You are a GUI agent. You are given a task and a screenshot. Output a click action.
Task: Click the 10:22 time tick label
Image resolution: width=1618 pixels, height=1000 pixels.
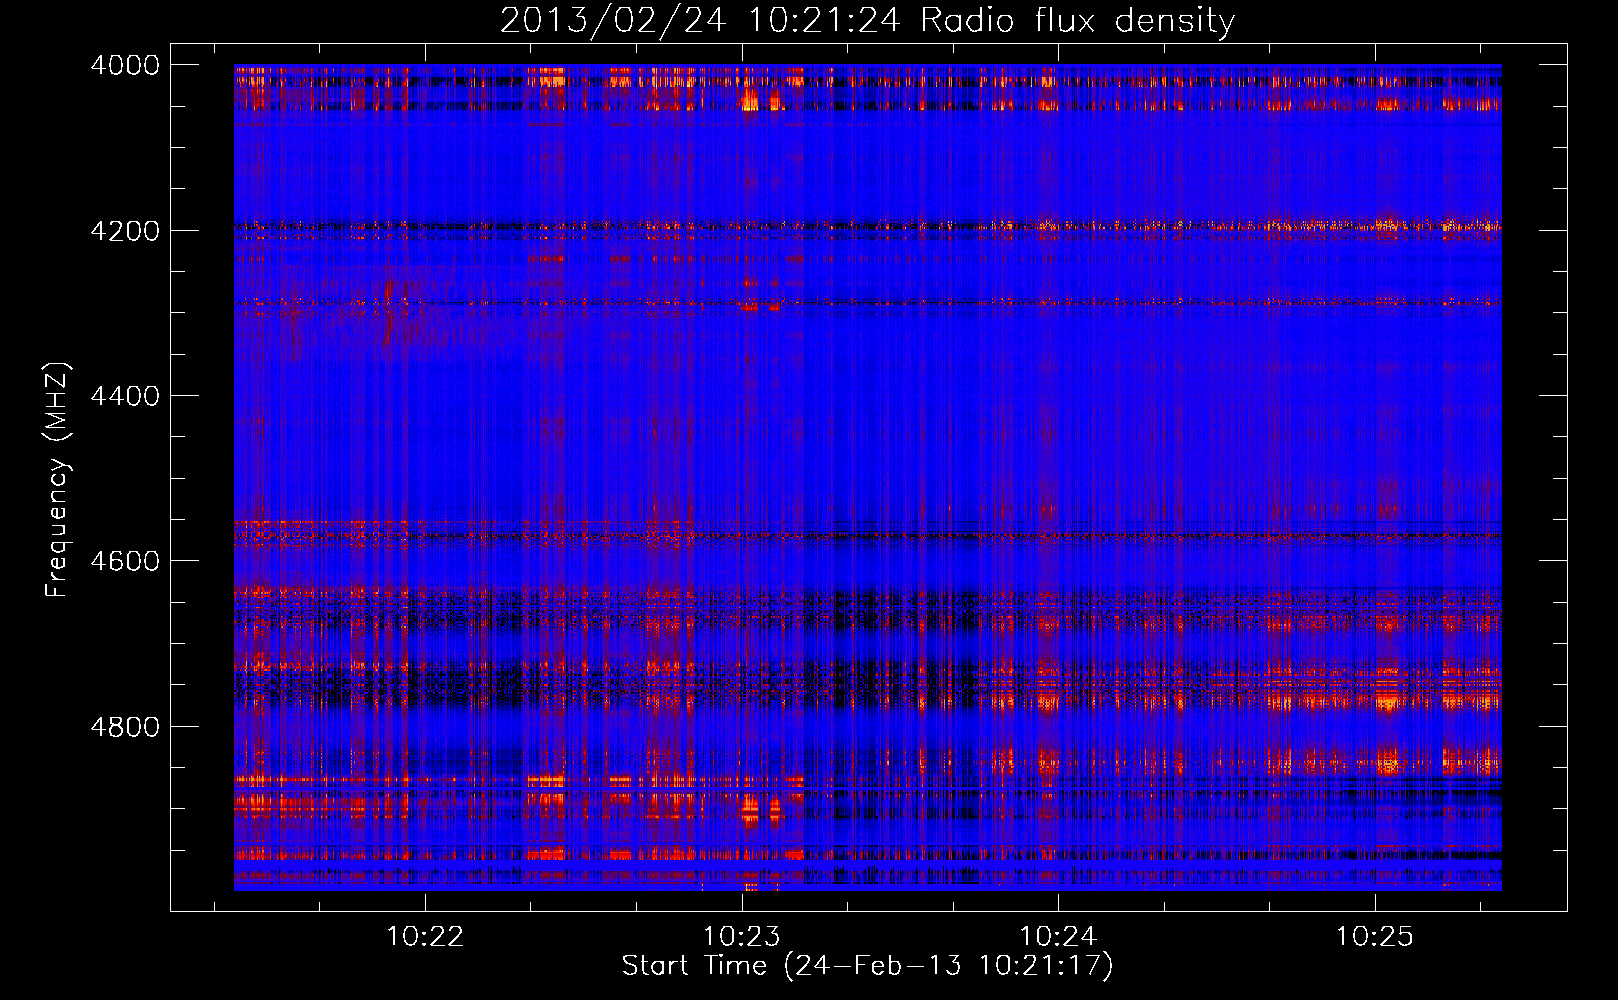point(426,937)
